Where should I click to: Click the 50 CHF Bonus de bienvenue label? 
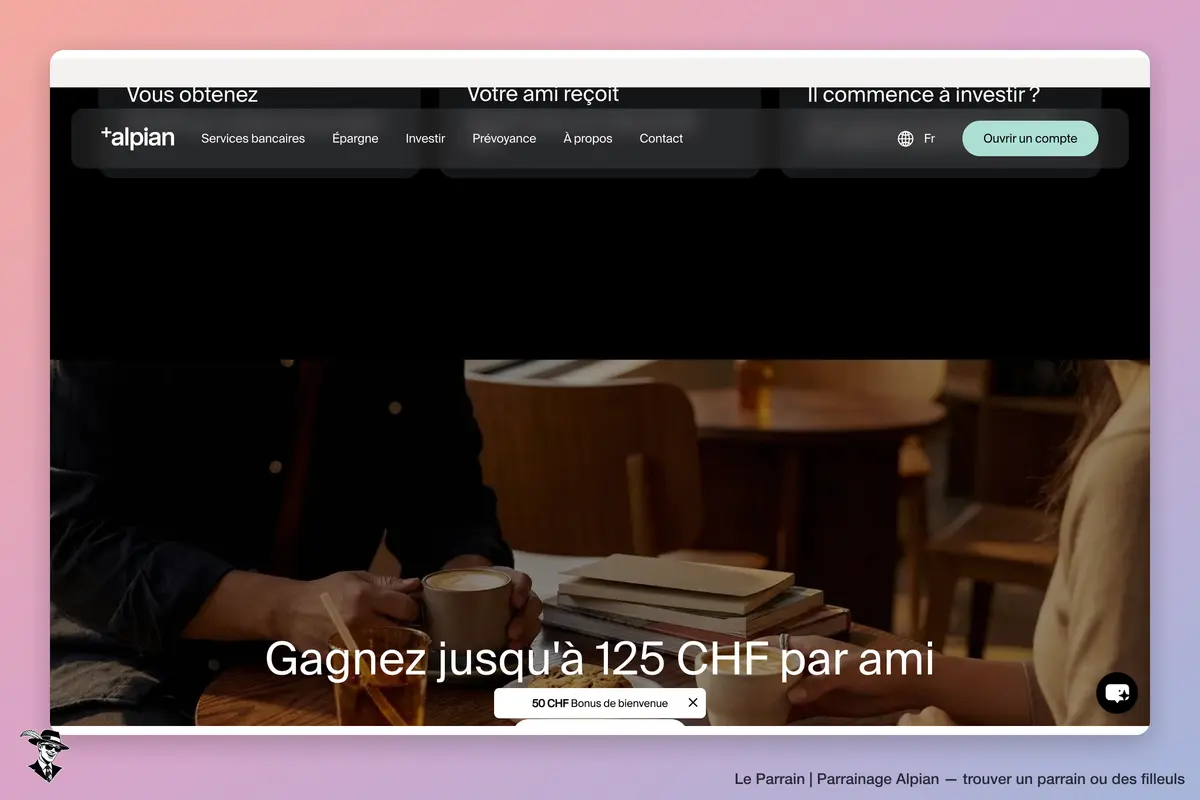600,703
